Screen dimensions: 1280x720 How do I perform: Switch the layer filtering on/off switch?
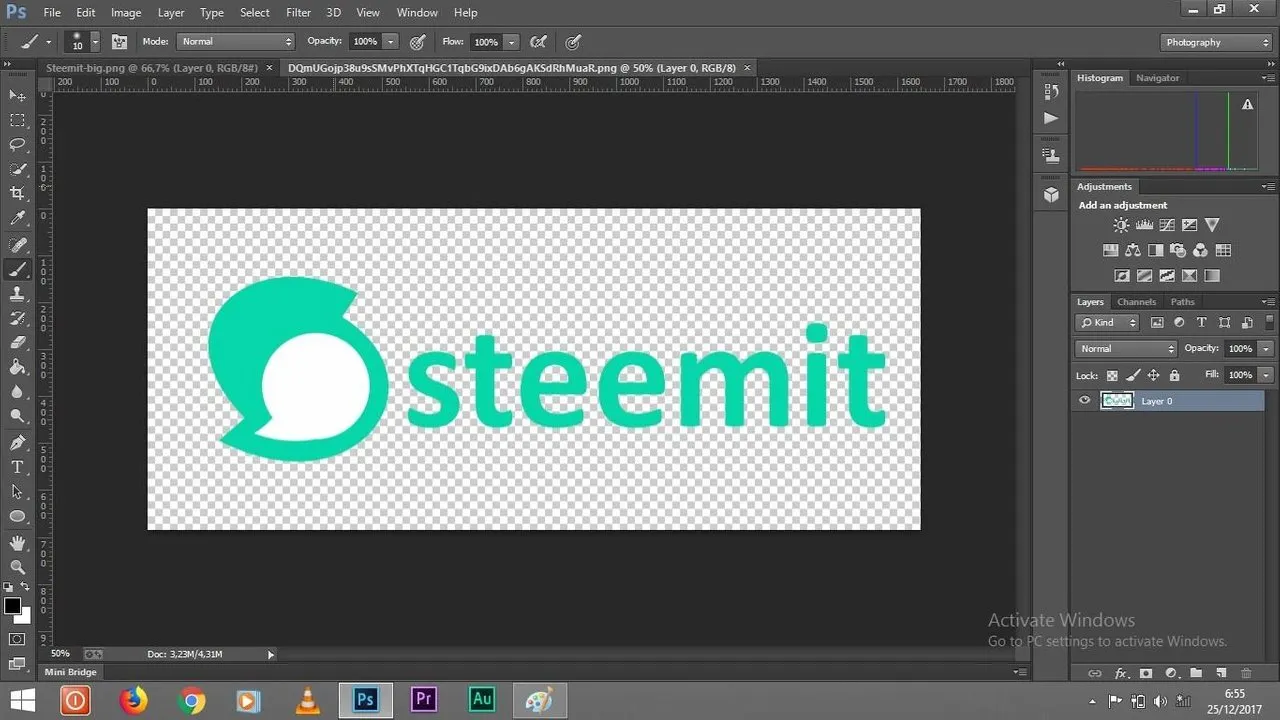click(1268, 322)
